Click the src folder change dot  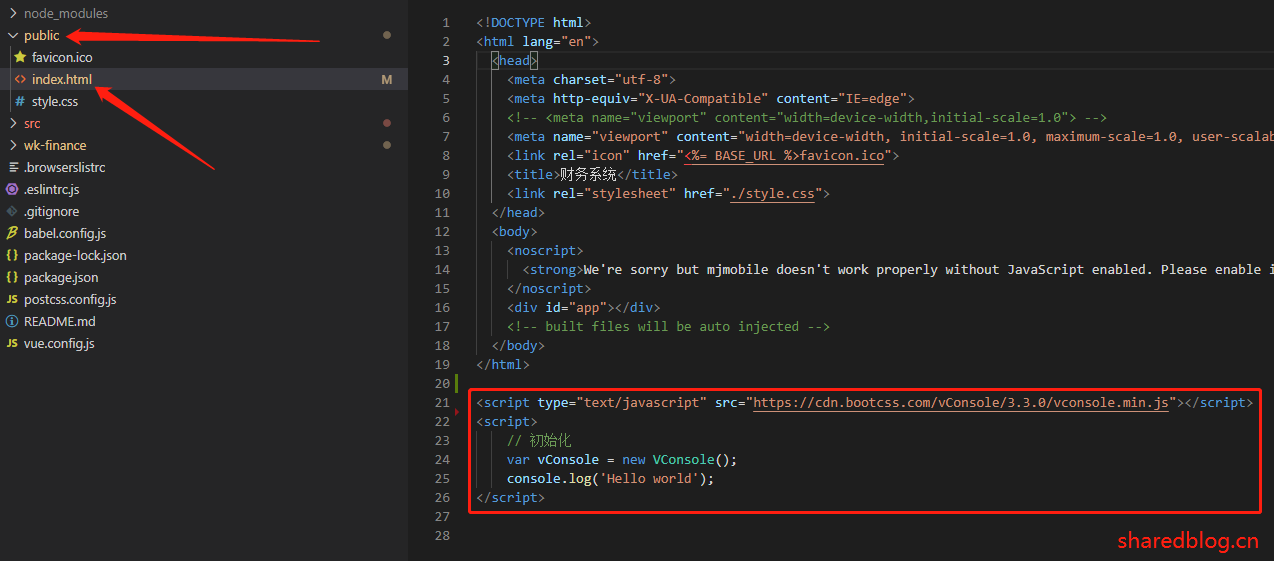click(x=387, y=123)
